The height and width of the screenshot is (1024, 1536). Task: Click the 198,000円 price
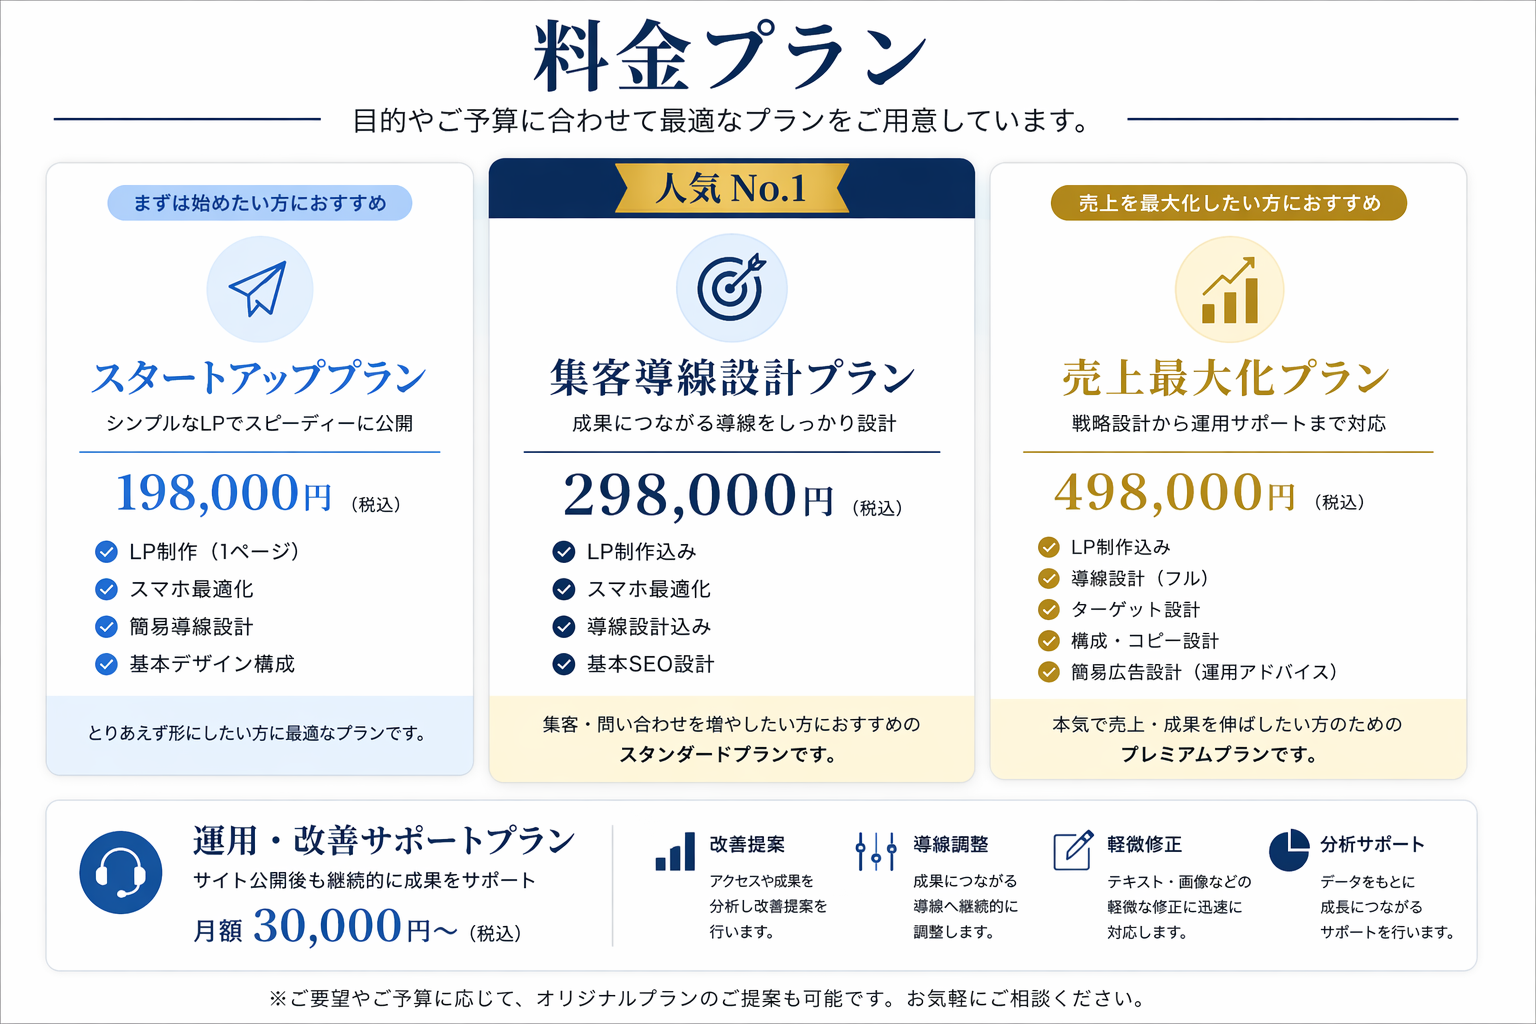[224, 494]
